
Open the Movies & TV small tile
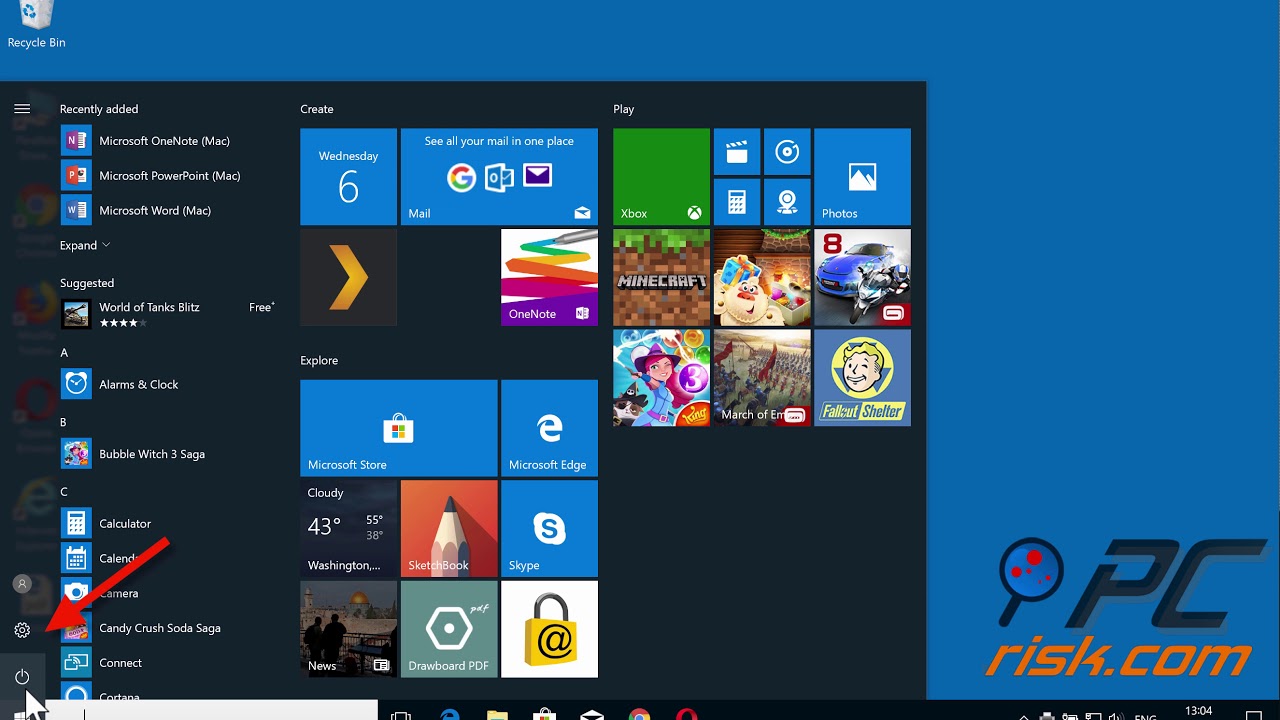point(737,152)
